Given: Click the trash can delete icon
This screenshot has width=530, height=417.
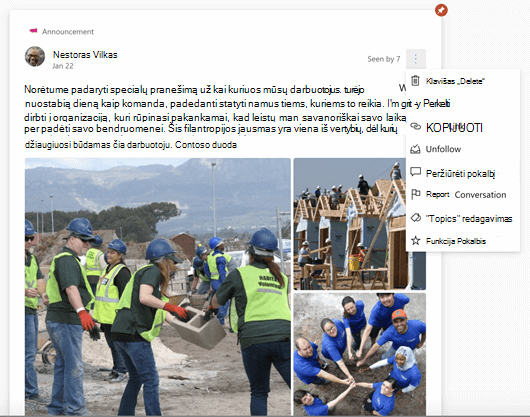Looking at the screenshot, I should coord(415,81).
